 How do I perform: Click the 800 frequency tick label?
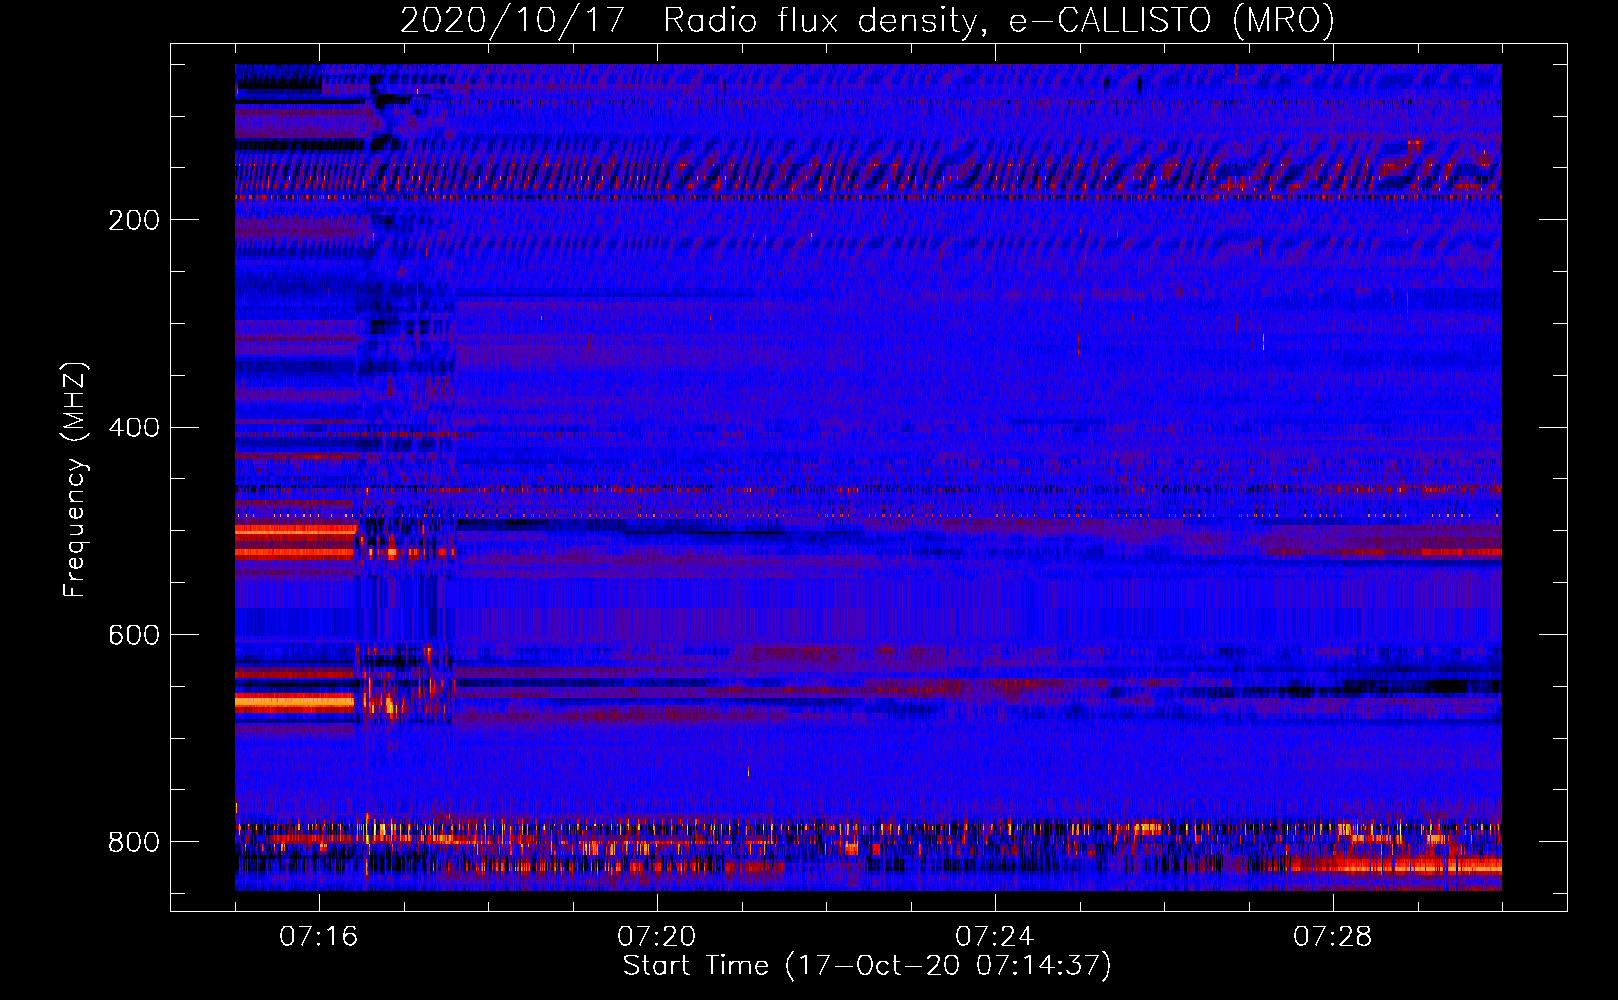coord(134,842)
